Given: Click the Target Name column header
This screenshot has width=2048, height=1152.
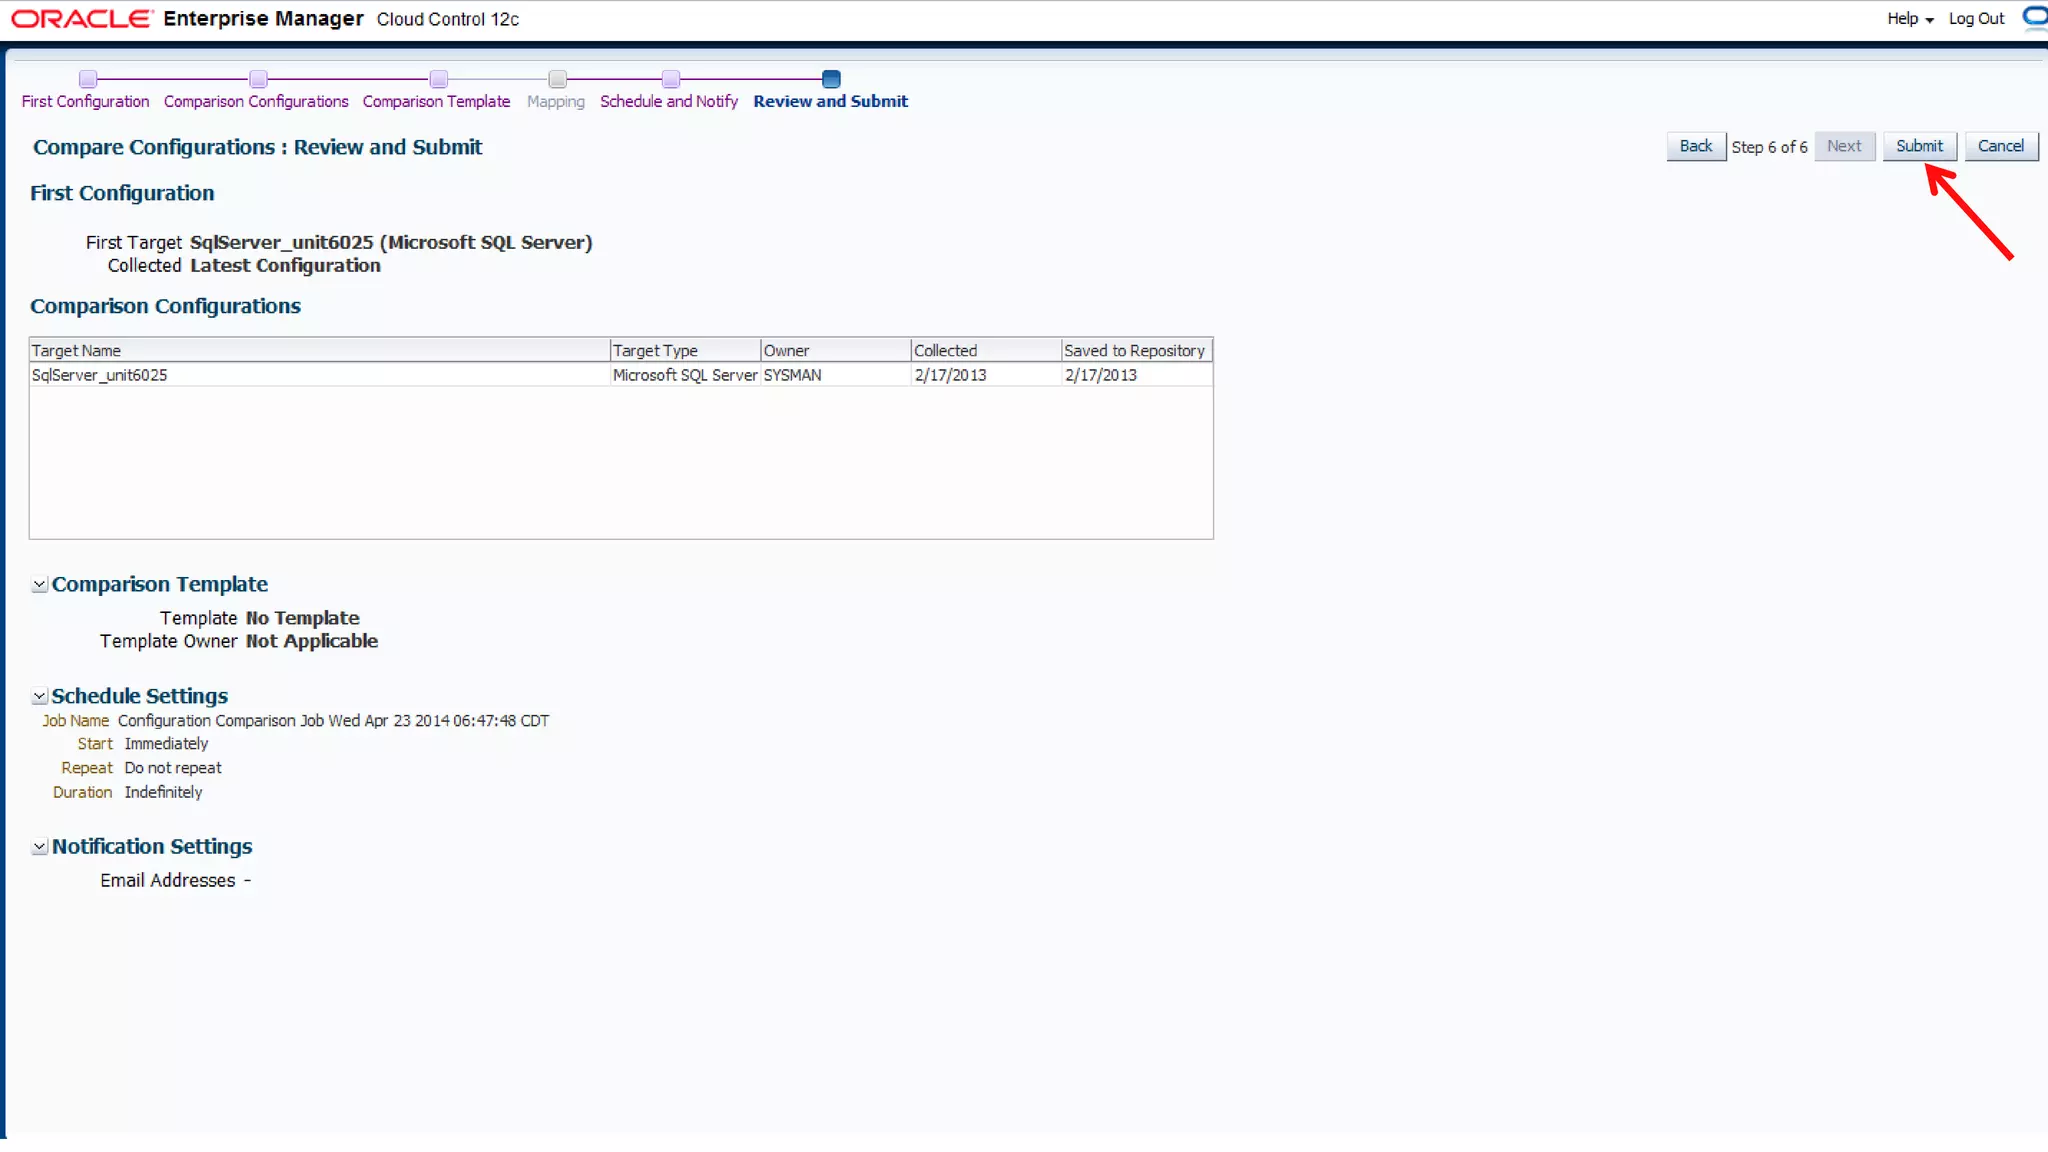Looking at the screenshot, I should pos(319,350).
